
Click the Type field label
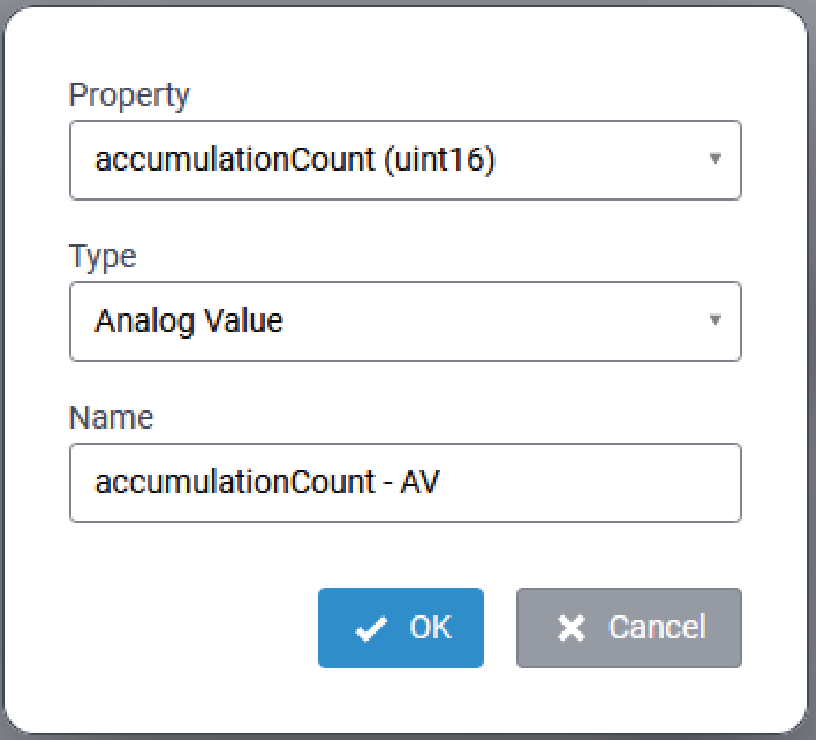[102, 256]
